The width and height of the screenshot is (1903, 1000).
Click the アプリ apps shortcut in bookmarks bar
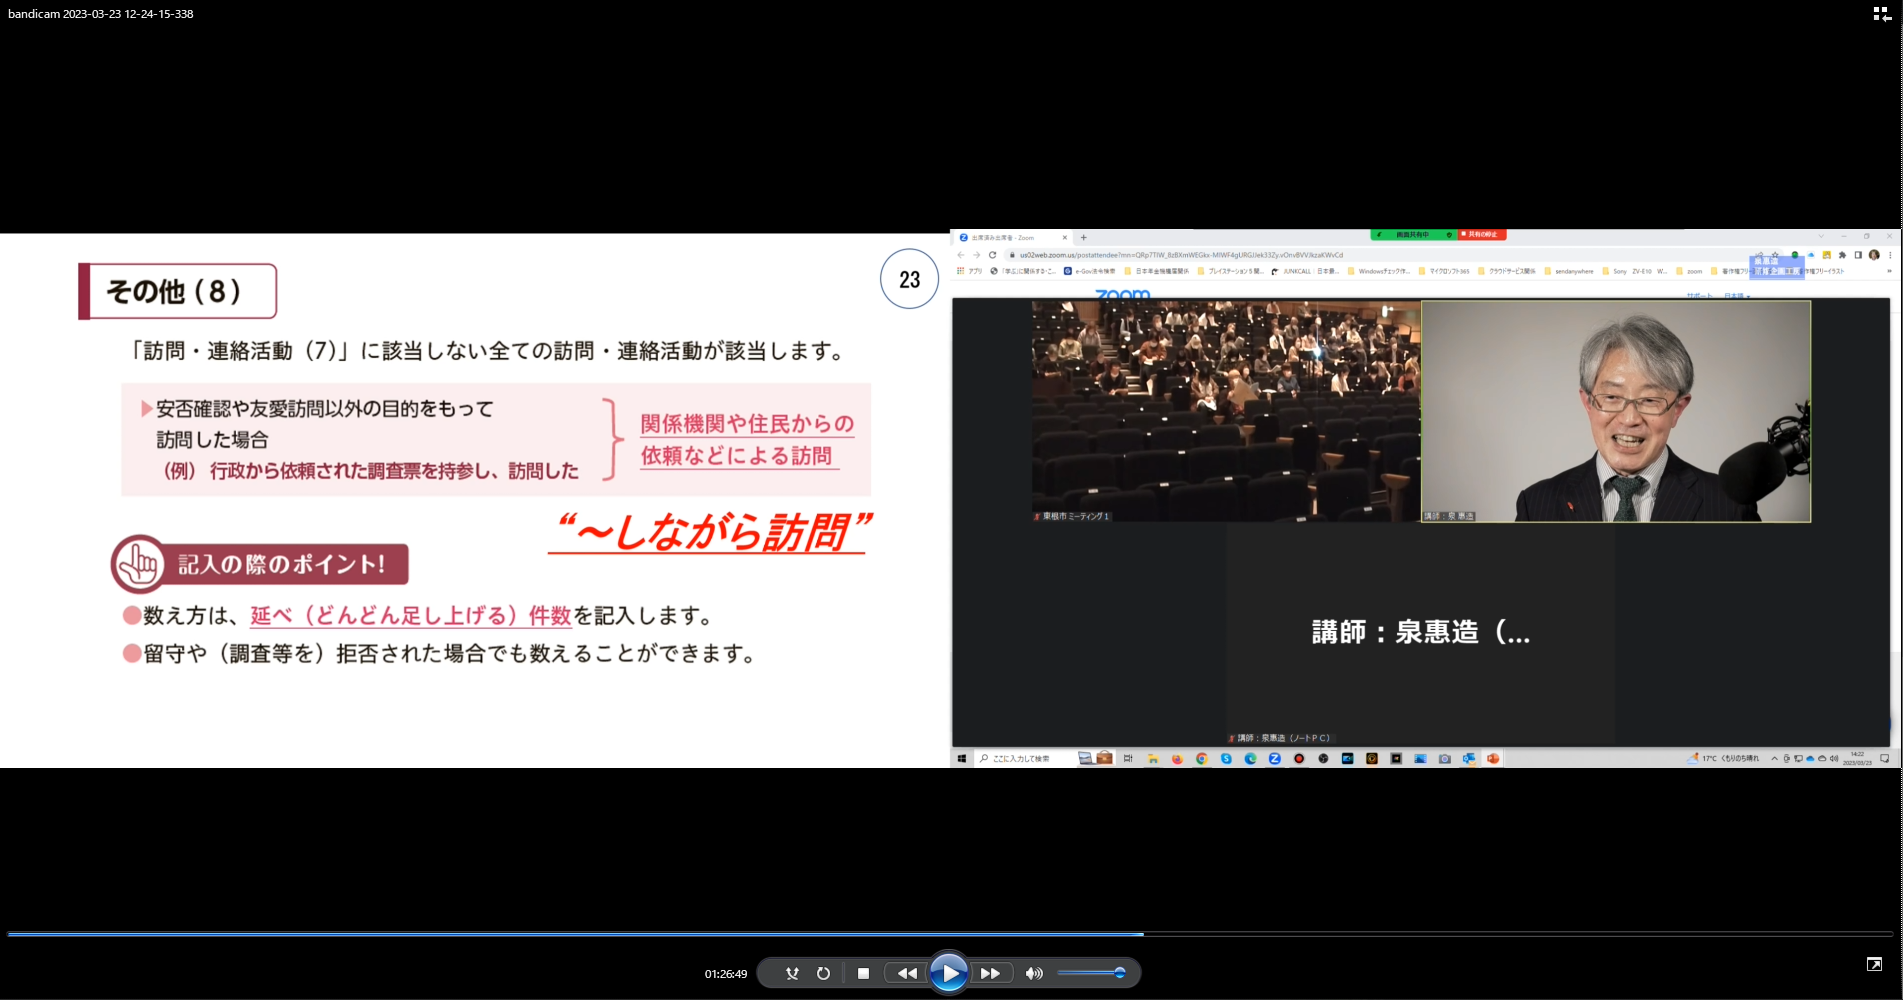(970, 271)
